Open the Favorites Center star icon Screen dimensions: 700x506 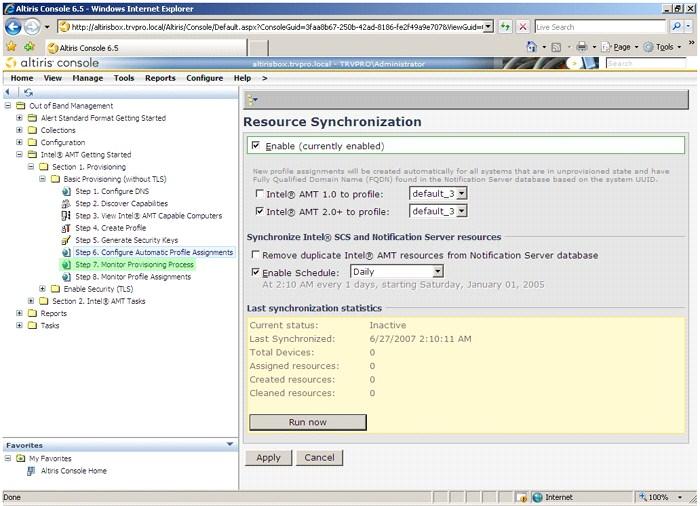point(12,46)
